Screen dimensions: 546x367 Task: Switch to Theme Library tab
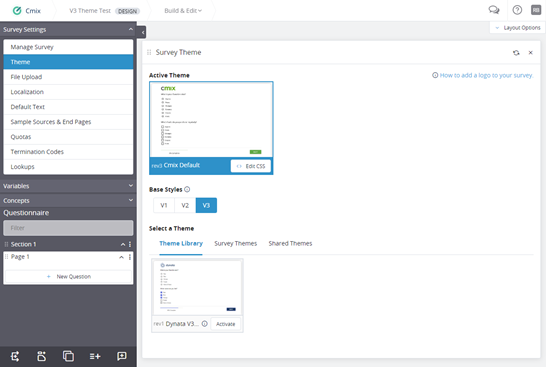coord(181,243)
